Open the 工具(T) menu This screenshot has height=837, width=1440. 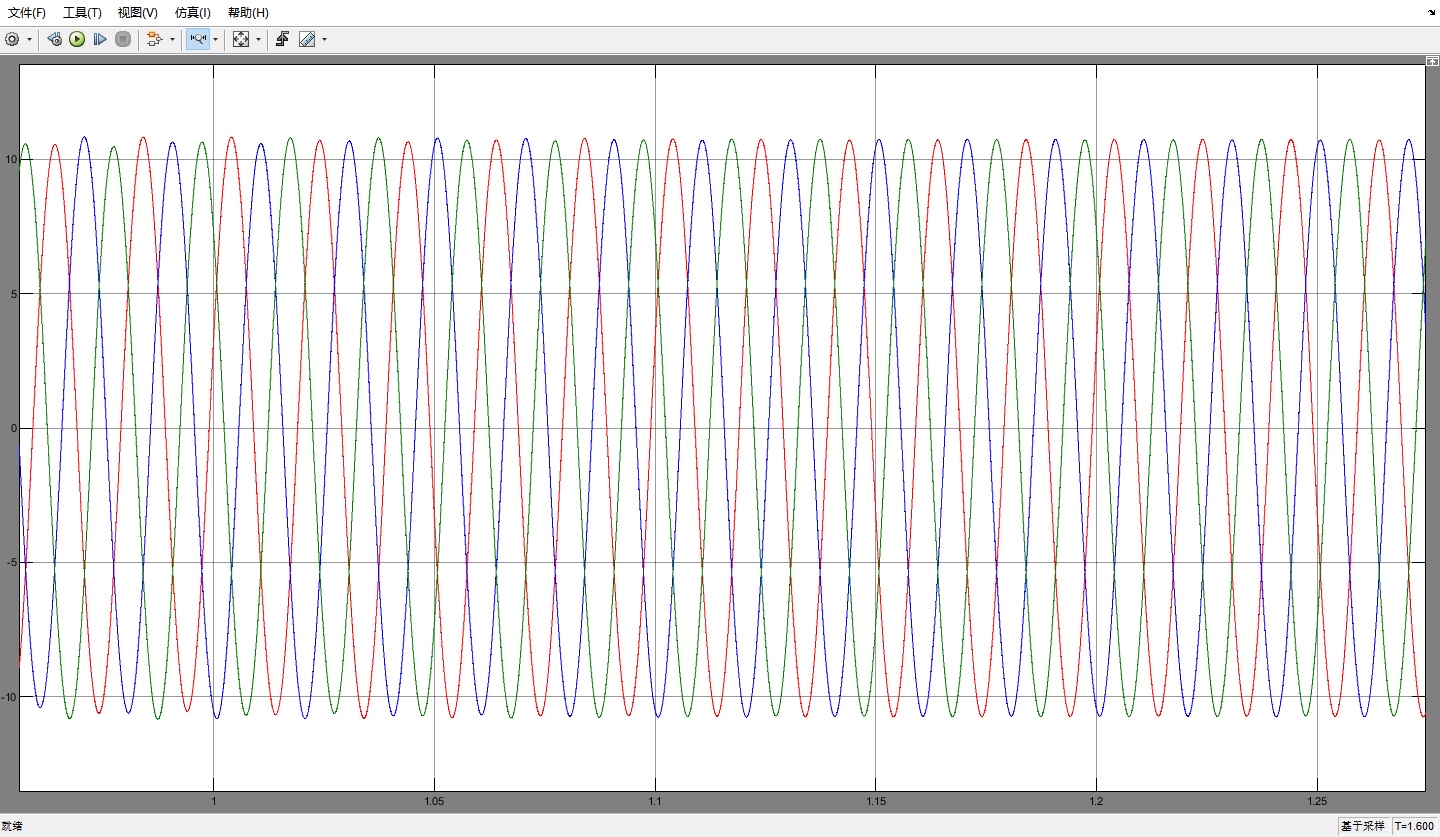click(82, 13)
